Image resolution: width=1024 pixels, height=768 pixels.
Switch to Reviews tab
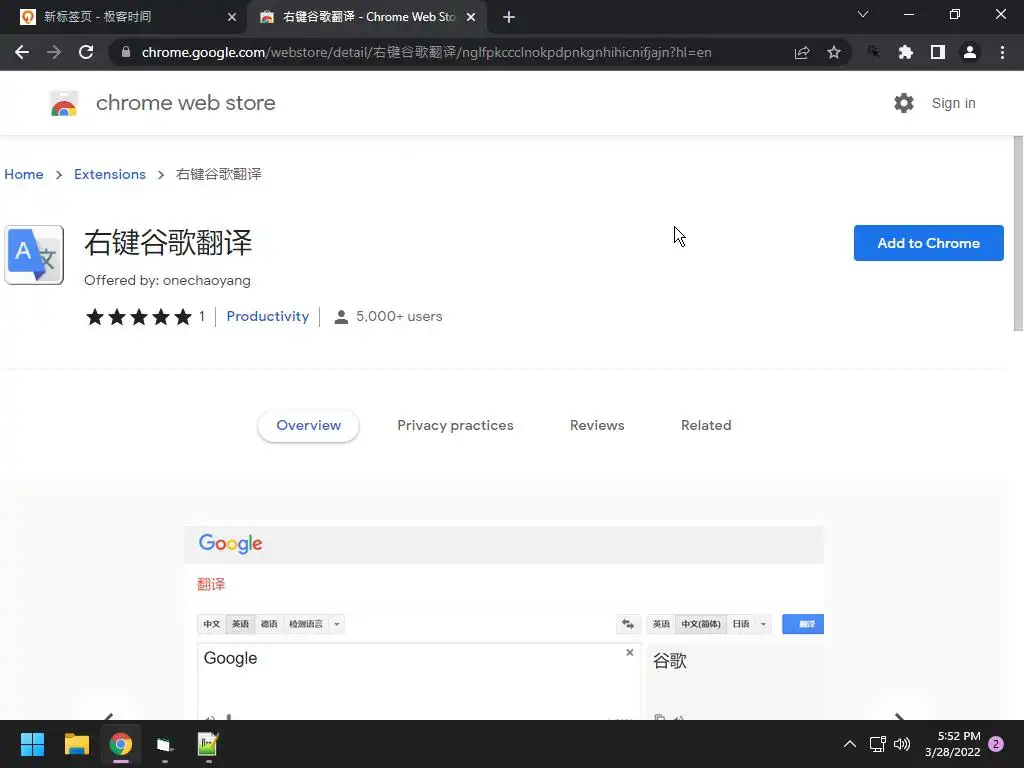(597, 425)
